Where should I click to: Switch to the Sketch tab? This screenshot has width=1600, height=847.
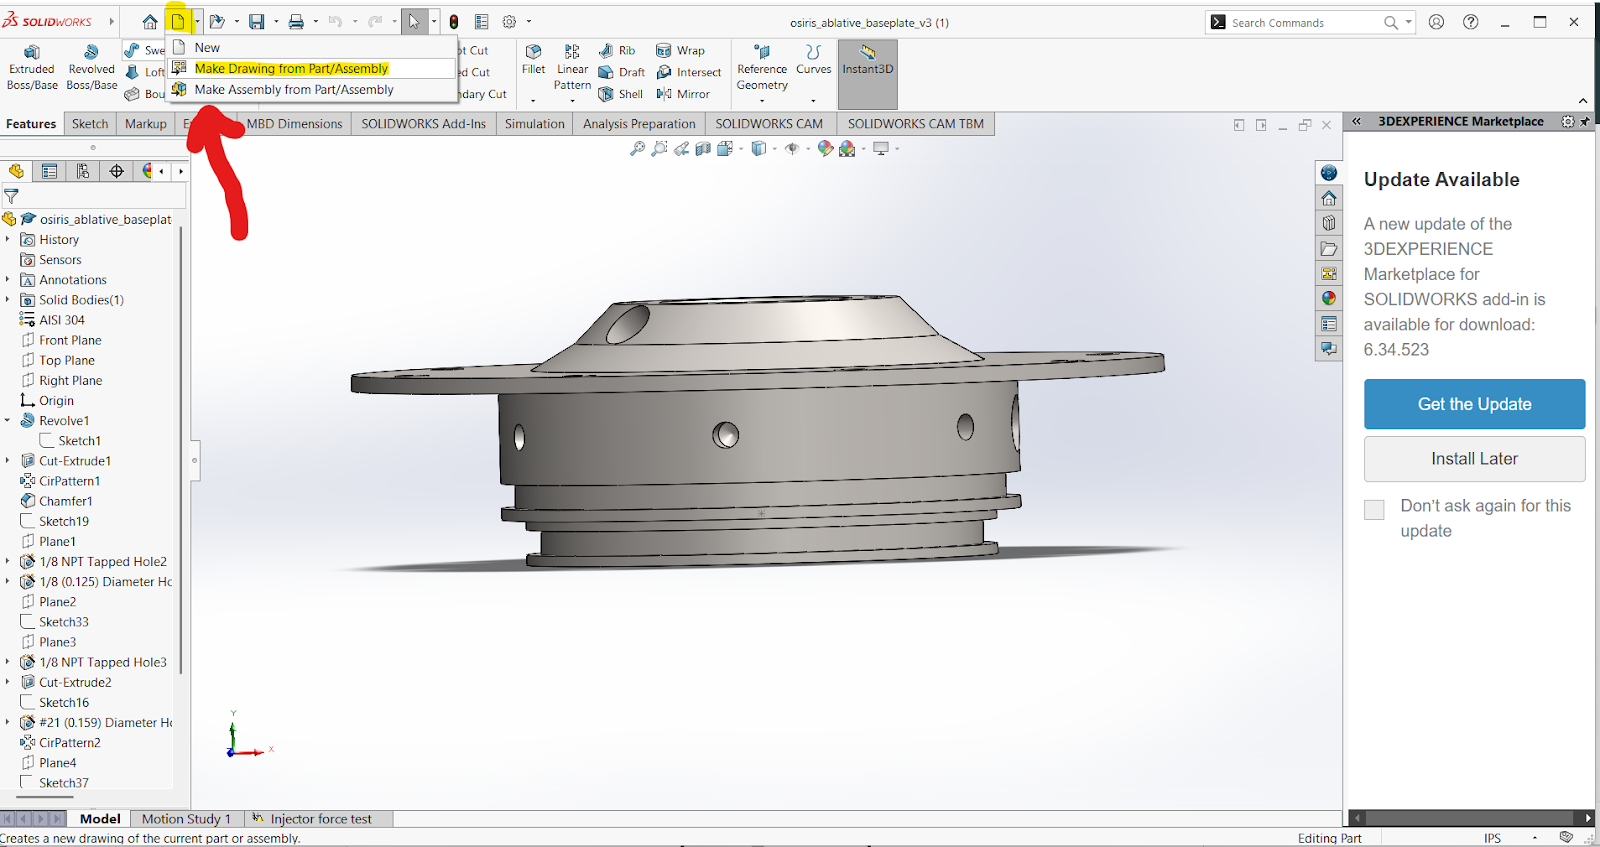tap(90, 124)
